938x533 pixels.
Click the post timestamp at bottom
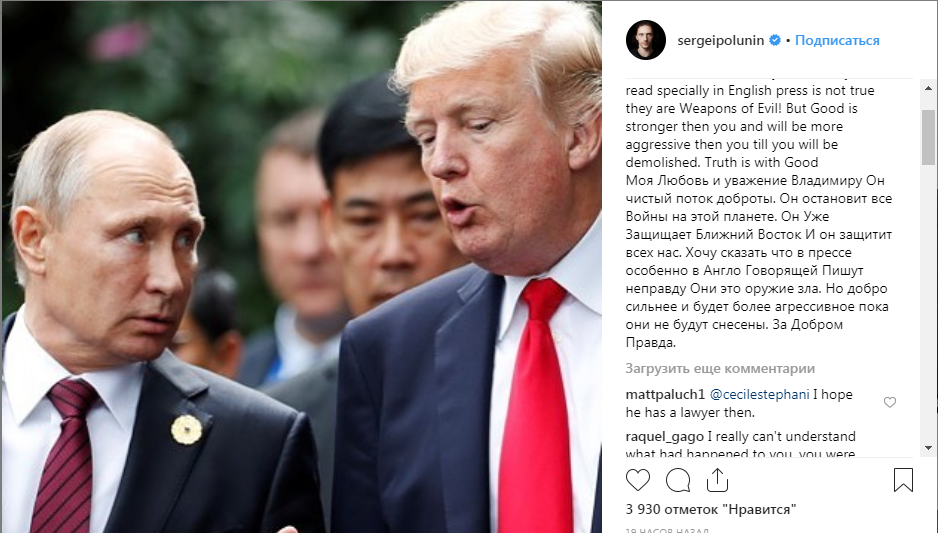pos(667,530)
